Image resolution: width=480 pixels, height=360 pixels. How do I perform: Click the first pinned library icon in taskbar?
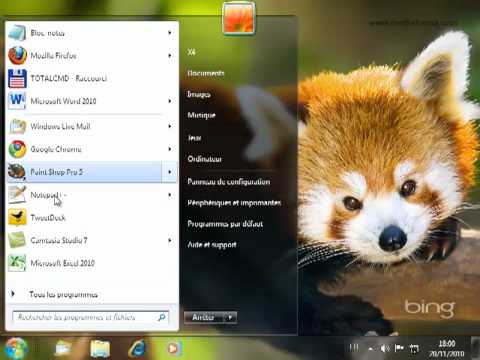tap(63, 349)
